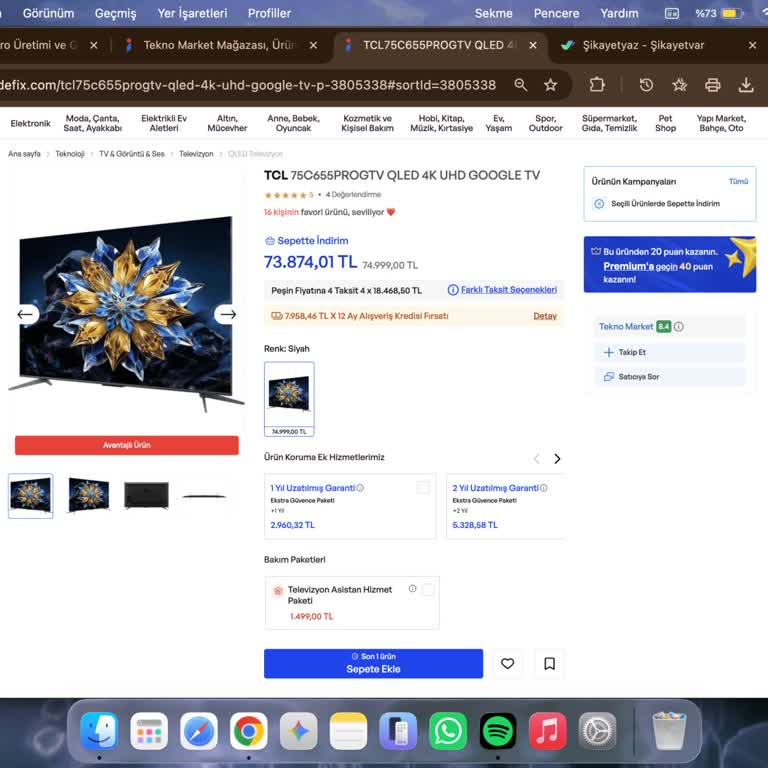Bookmark this page with the star icon
768x768 pixels.
pyautogui.click(x=551, y=85)
